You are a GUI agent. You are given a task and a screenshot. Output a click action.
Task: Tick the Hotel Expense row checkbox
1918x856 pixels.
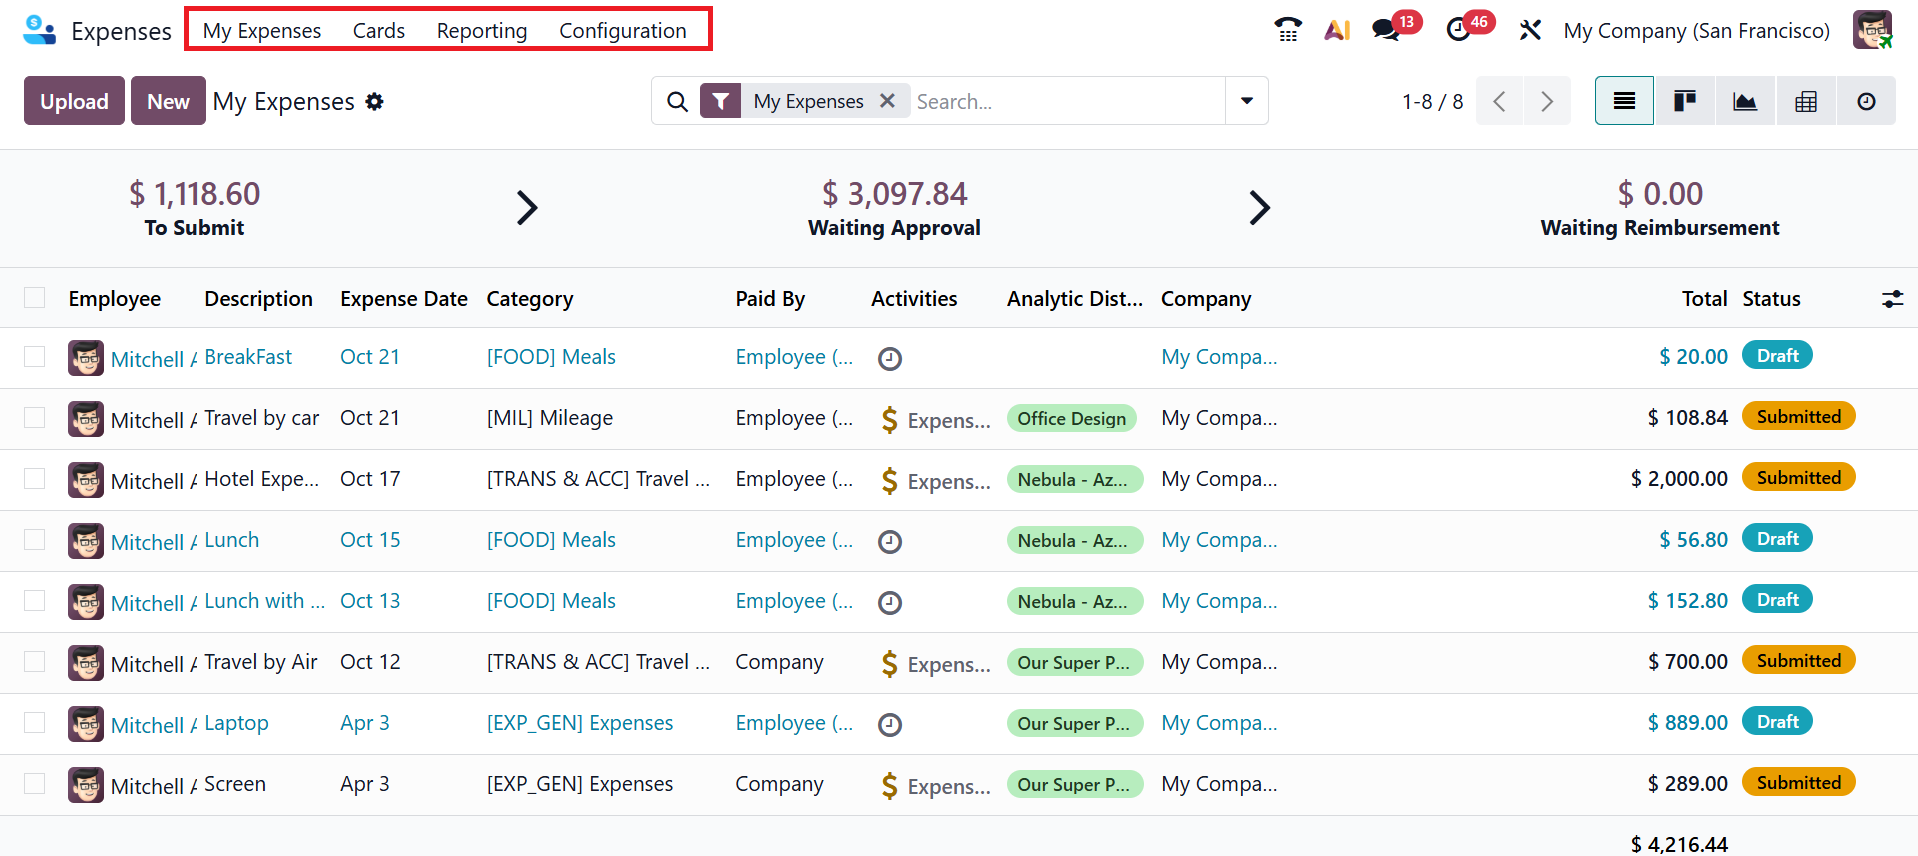point(35,479)
